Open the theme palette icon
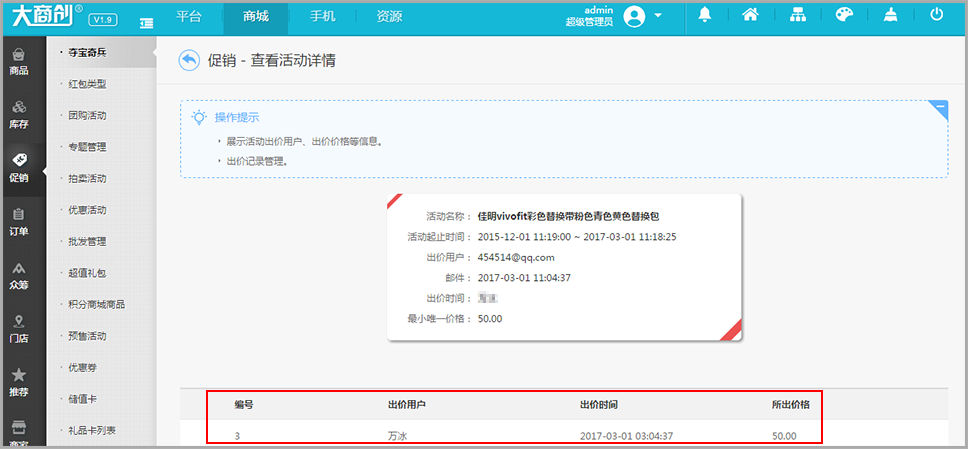Image resolution: width=968 pixels, height=450 pixels. pyautogui.click(x=844, y=16)
